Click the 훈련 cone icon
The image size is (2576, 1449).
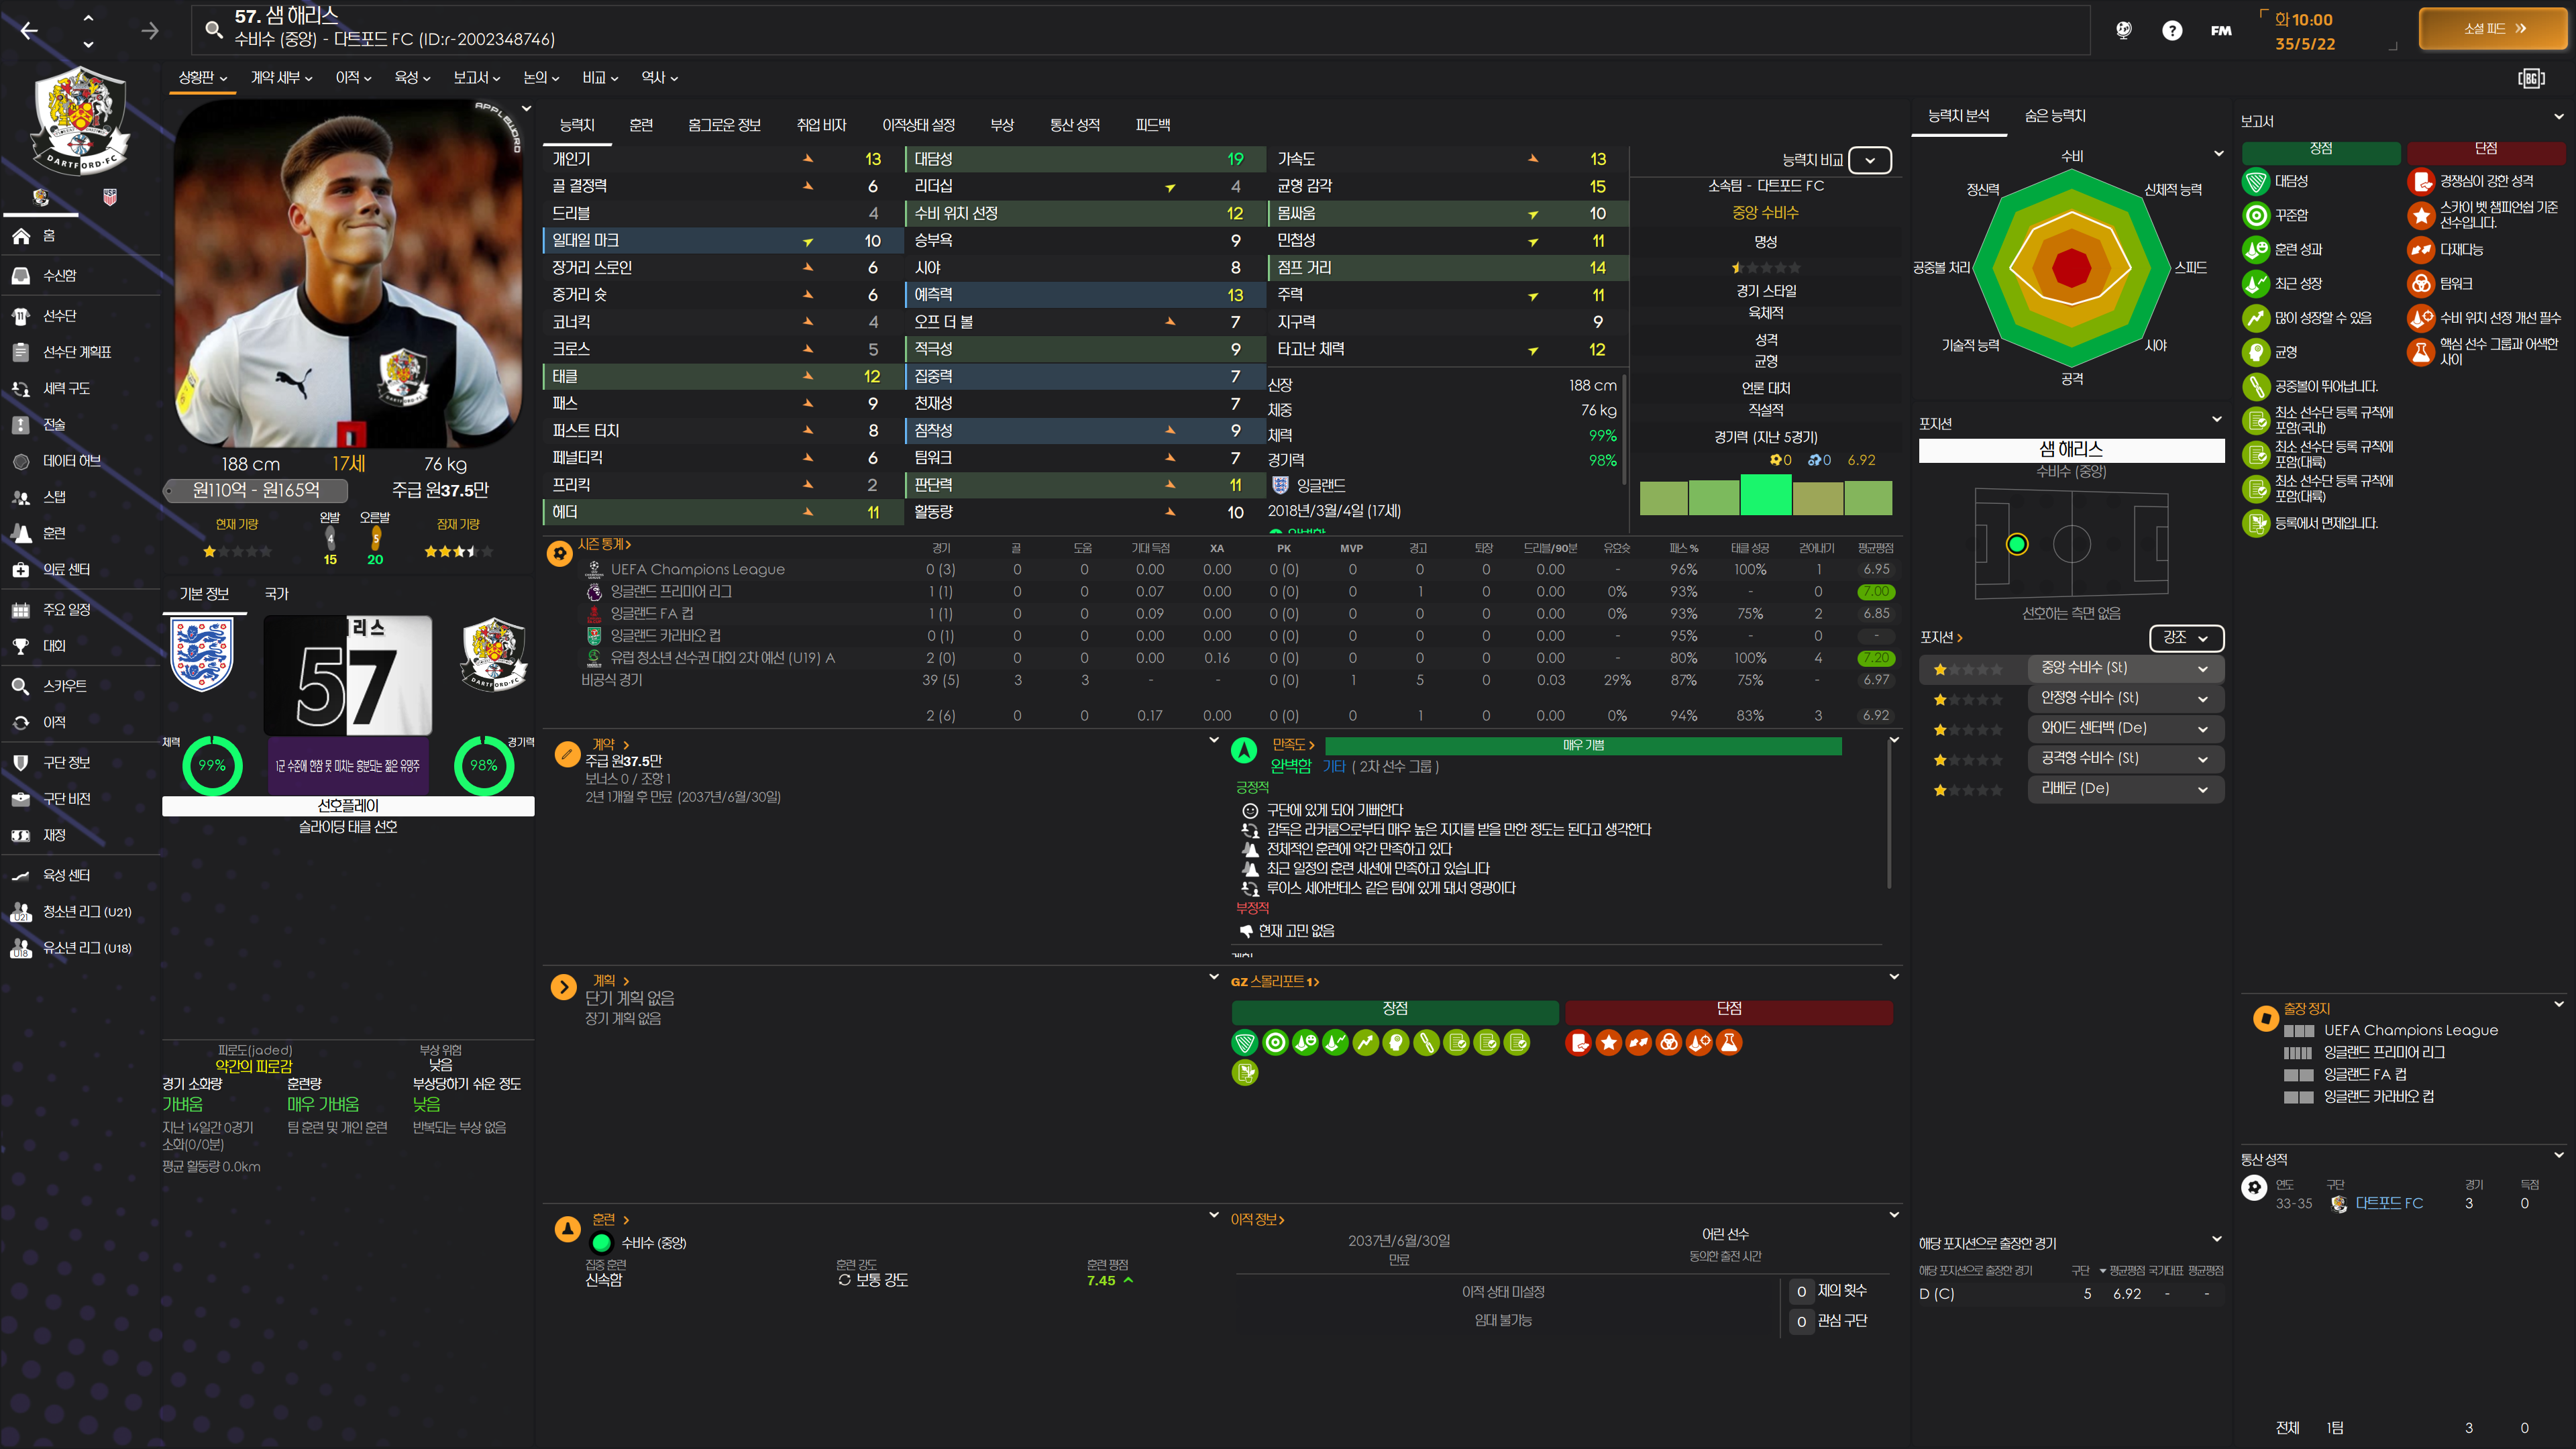[x=567, y=1229]
